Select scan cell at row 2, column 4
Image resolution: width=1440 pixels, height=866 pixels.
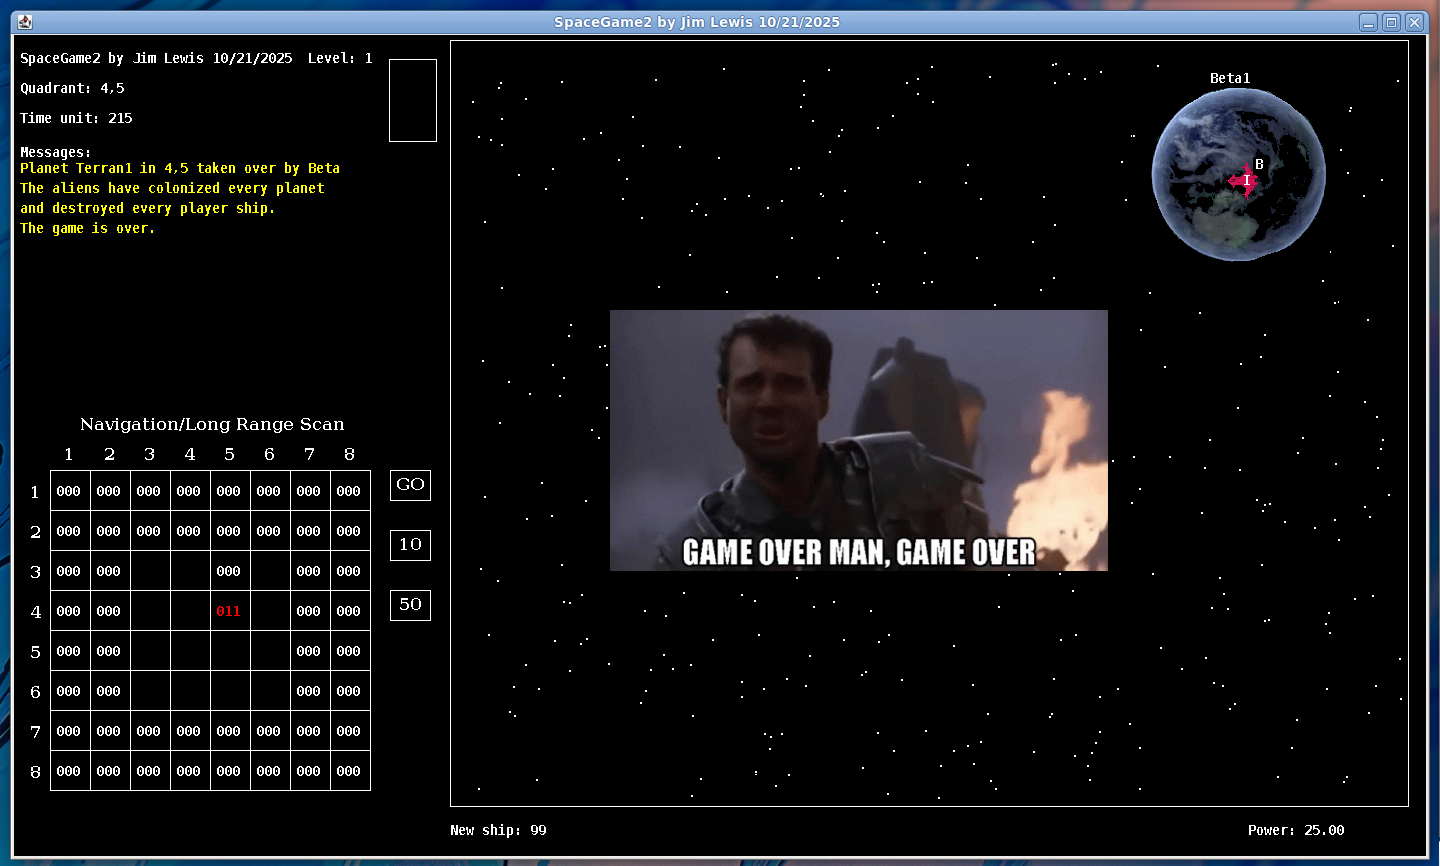189,531
